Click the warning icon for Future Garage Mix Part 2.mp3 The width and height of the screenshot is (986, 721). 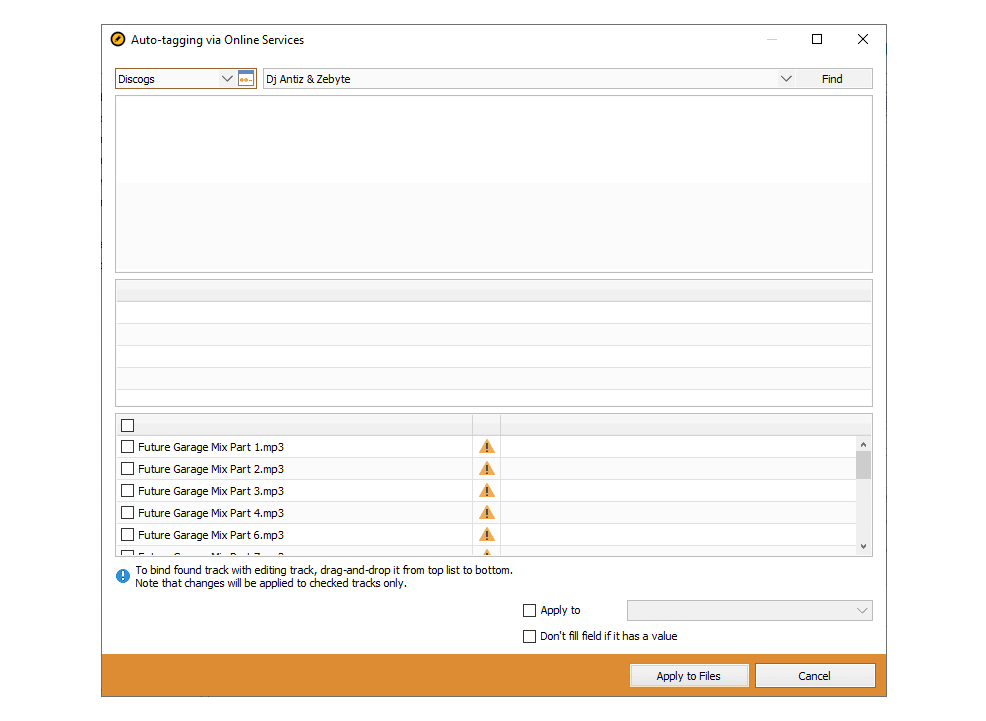487,468
